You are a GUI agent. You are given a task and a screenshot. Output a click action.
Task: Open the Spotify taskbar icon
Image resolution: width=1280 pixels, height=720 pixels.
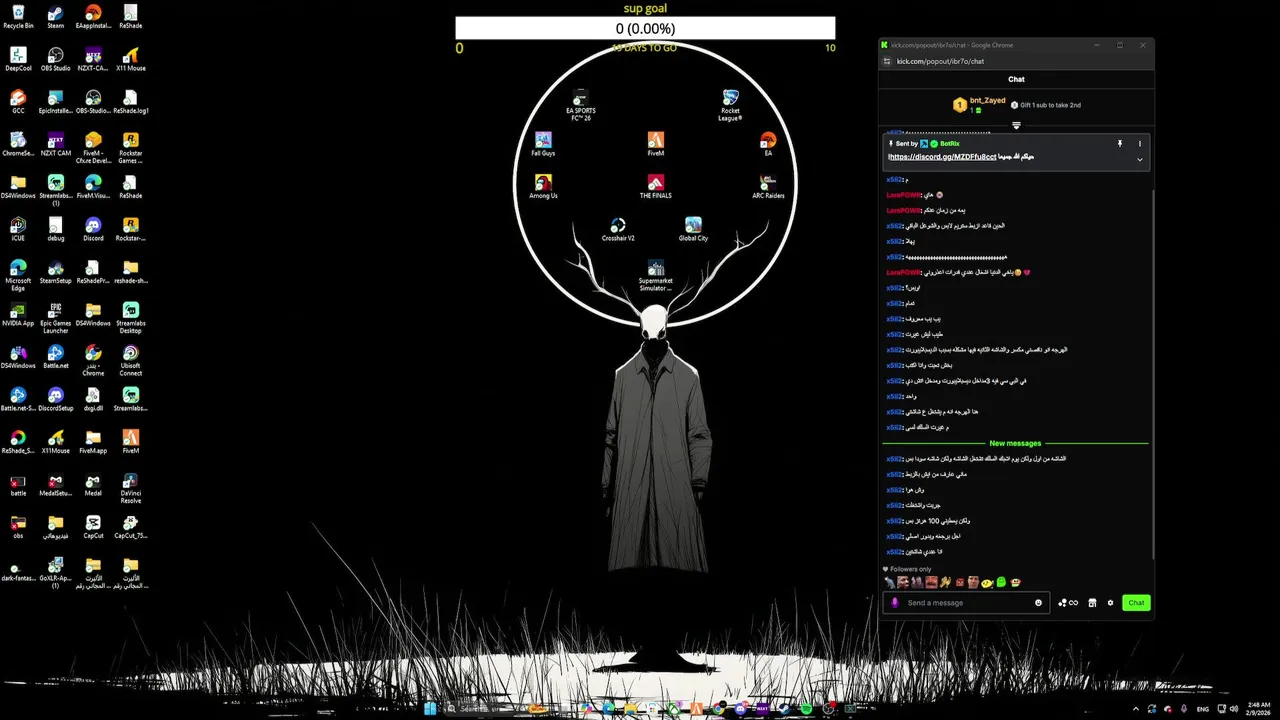pos(807,709)
